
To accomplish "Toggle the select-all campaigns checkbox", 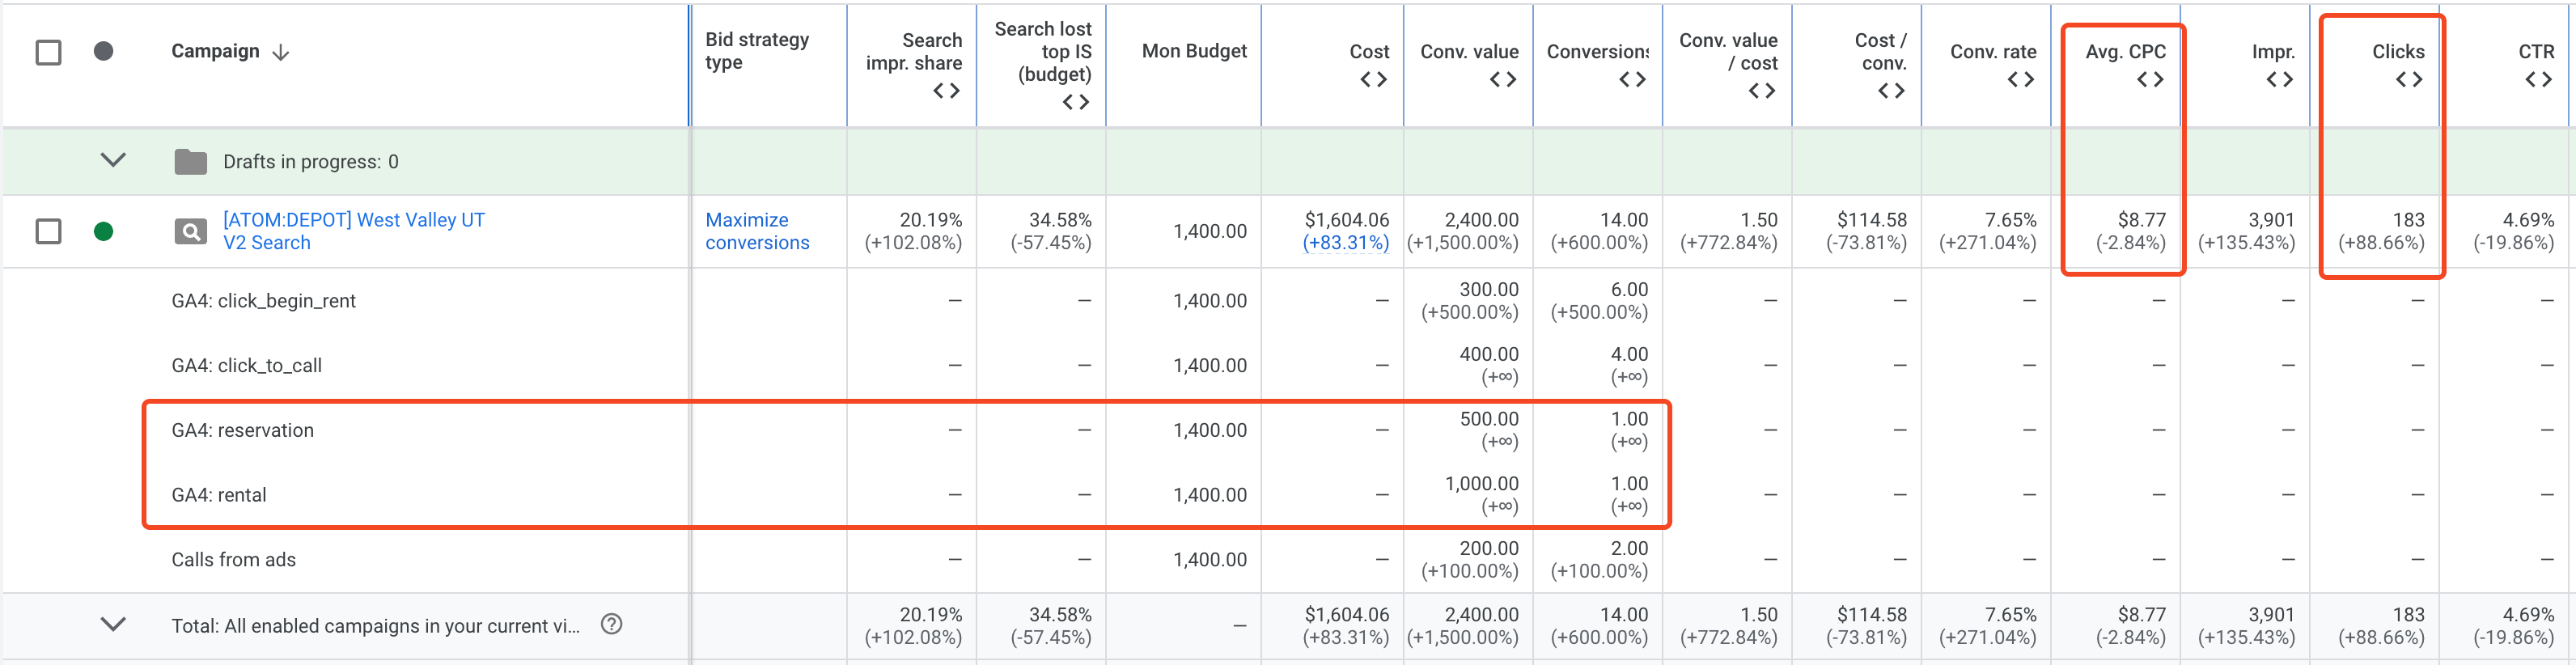I will (x=48, y=52).
